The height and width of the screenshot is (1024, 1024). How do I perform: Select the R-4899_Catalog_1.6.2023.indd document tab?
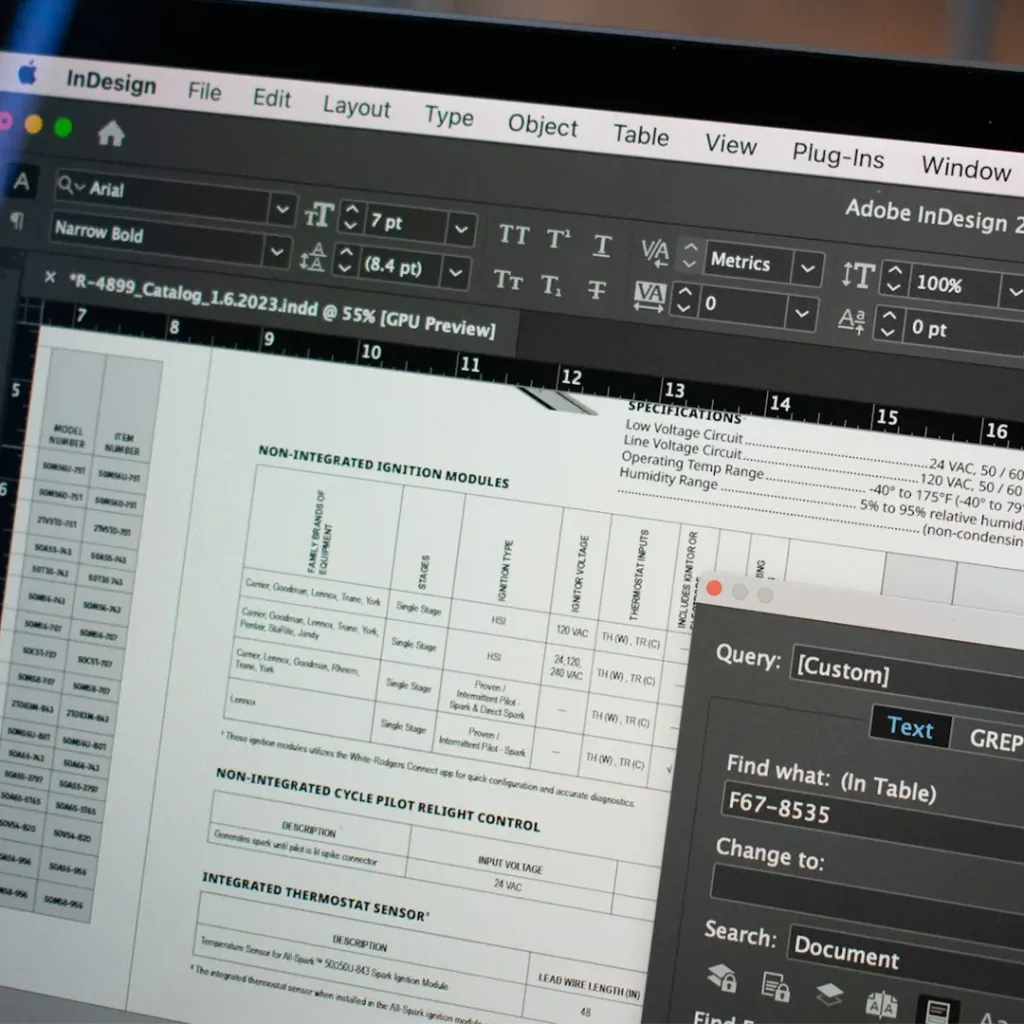(x=281, y=306)
